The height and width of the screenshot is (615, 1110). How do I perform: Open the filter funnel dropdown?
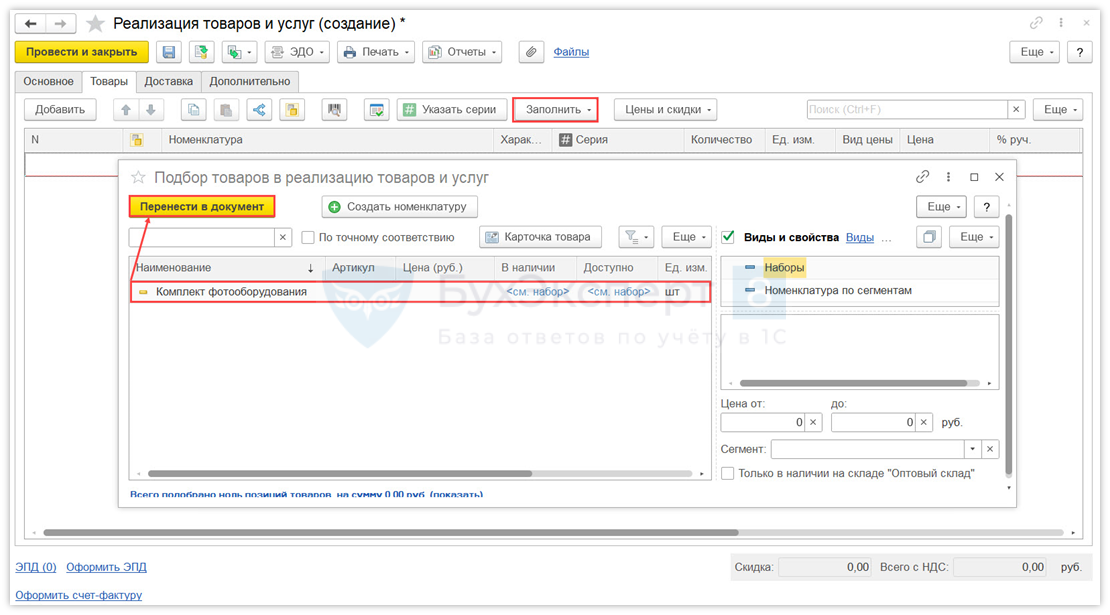pyautogui.click(x=636, y=237)
